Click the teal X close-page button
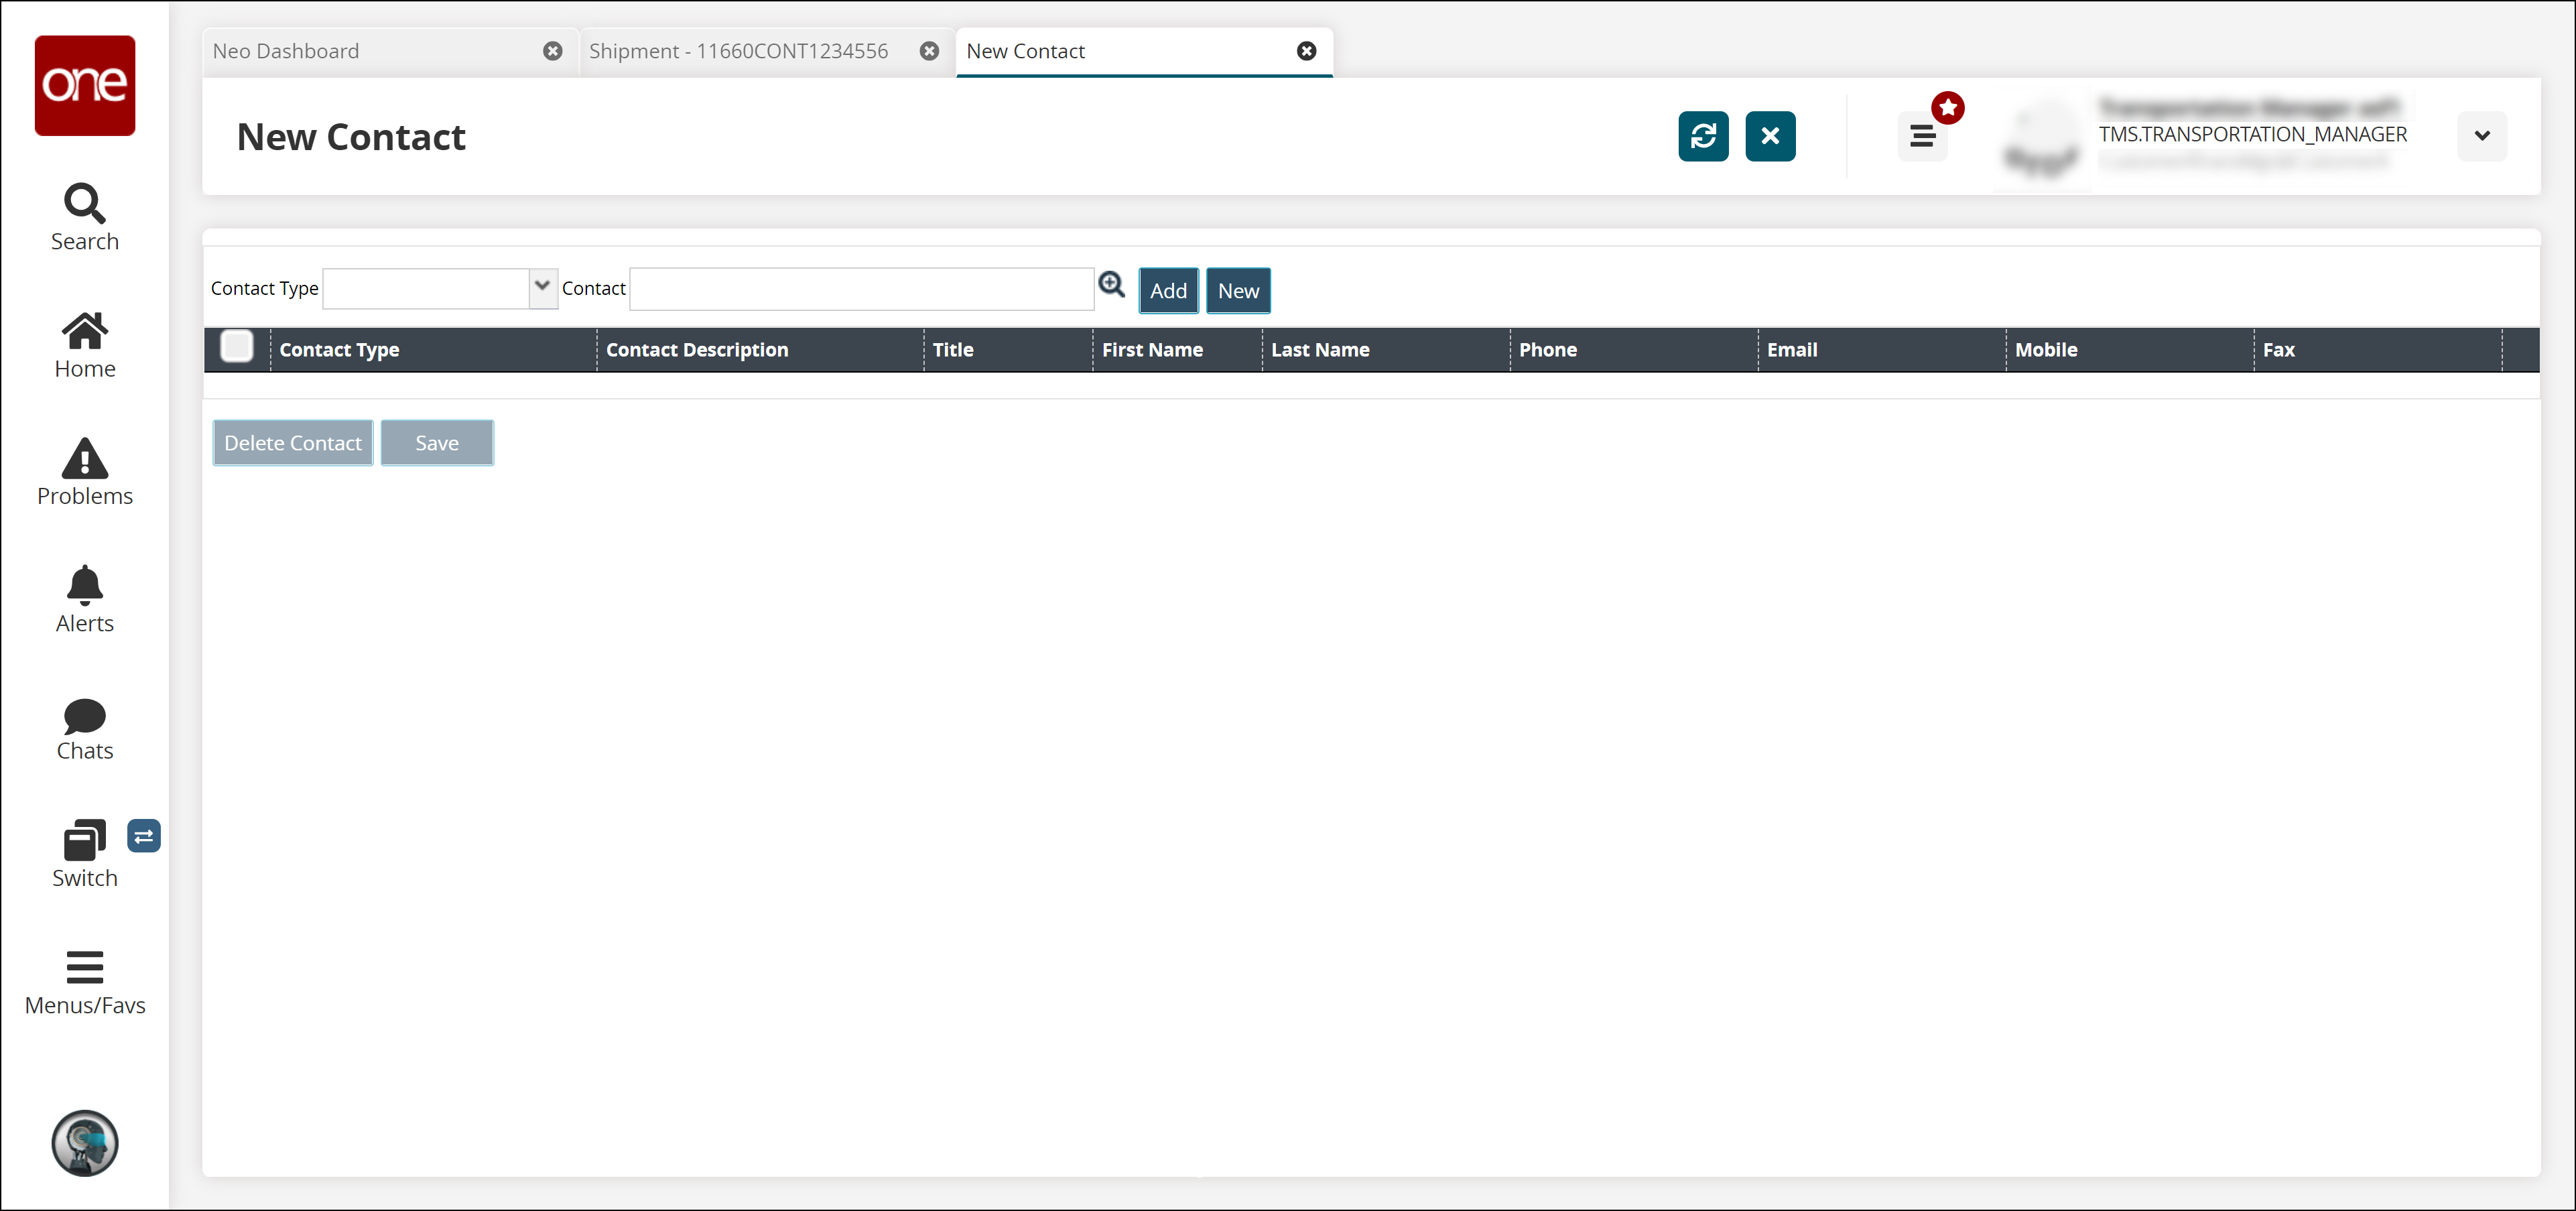 pyautogui.click(x=1769, y=136)
